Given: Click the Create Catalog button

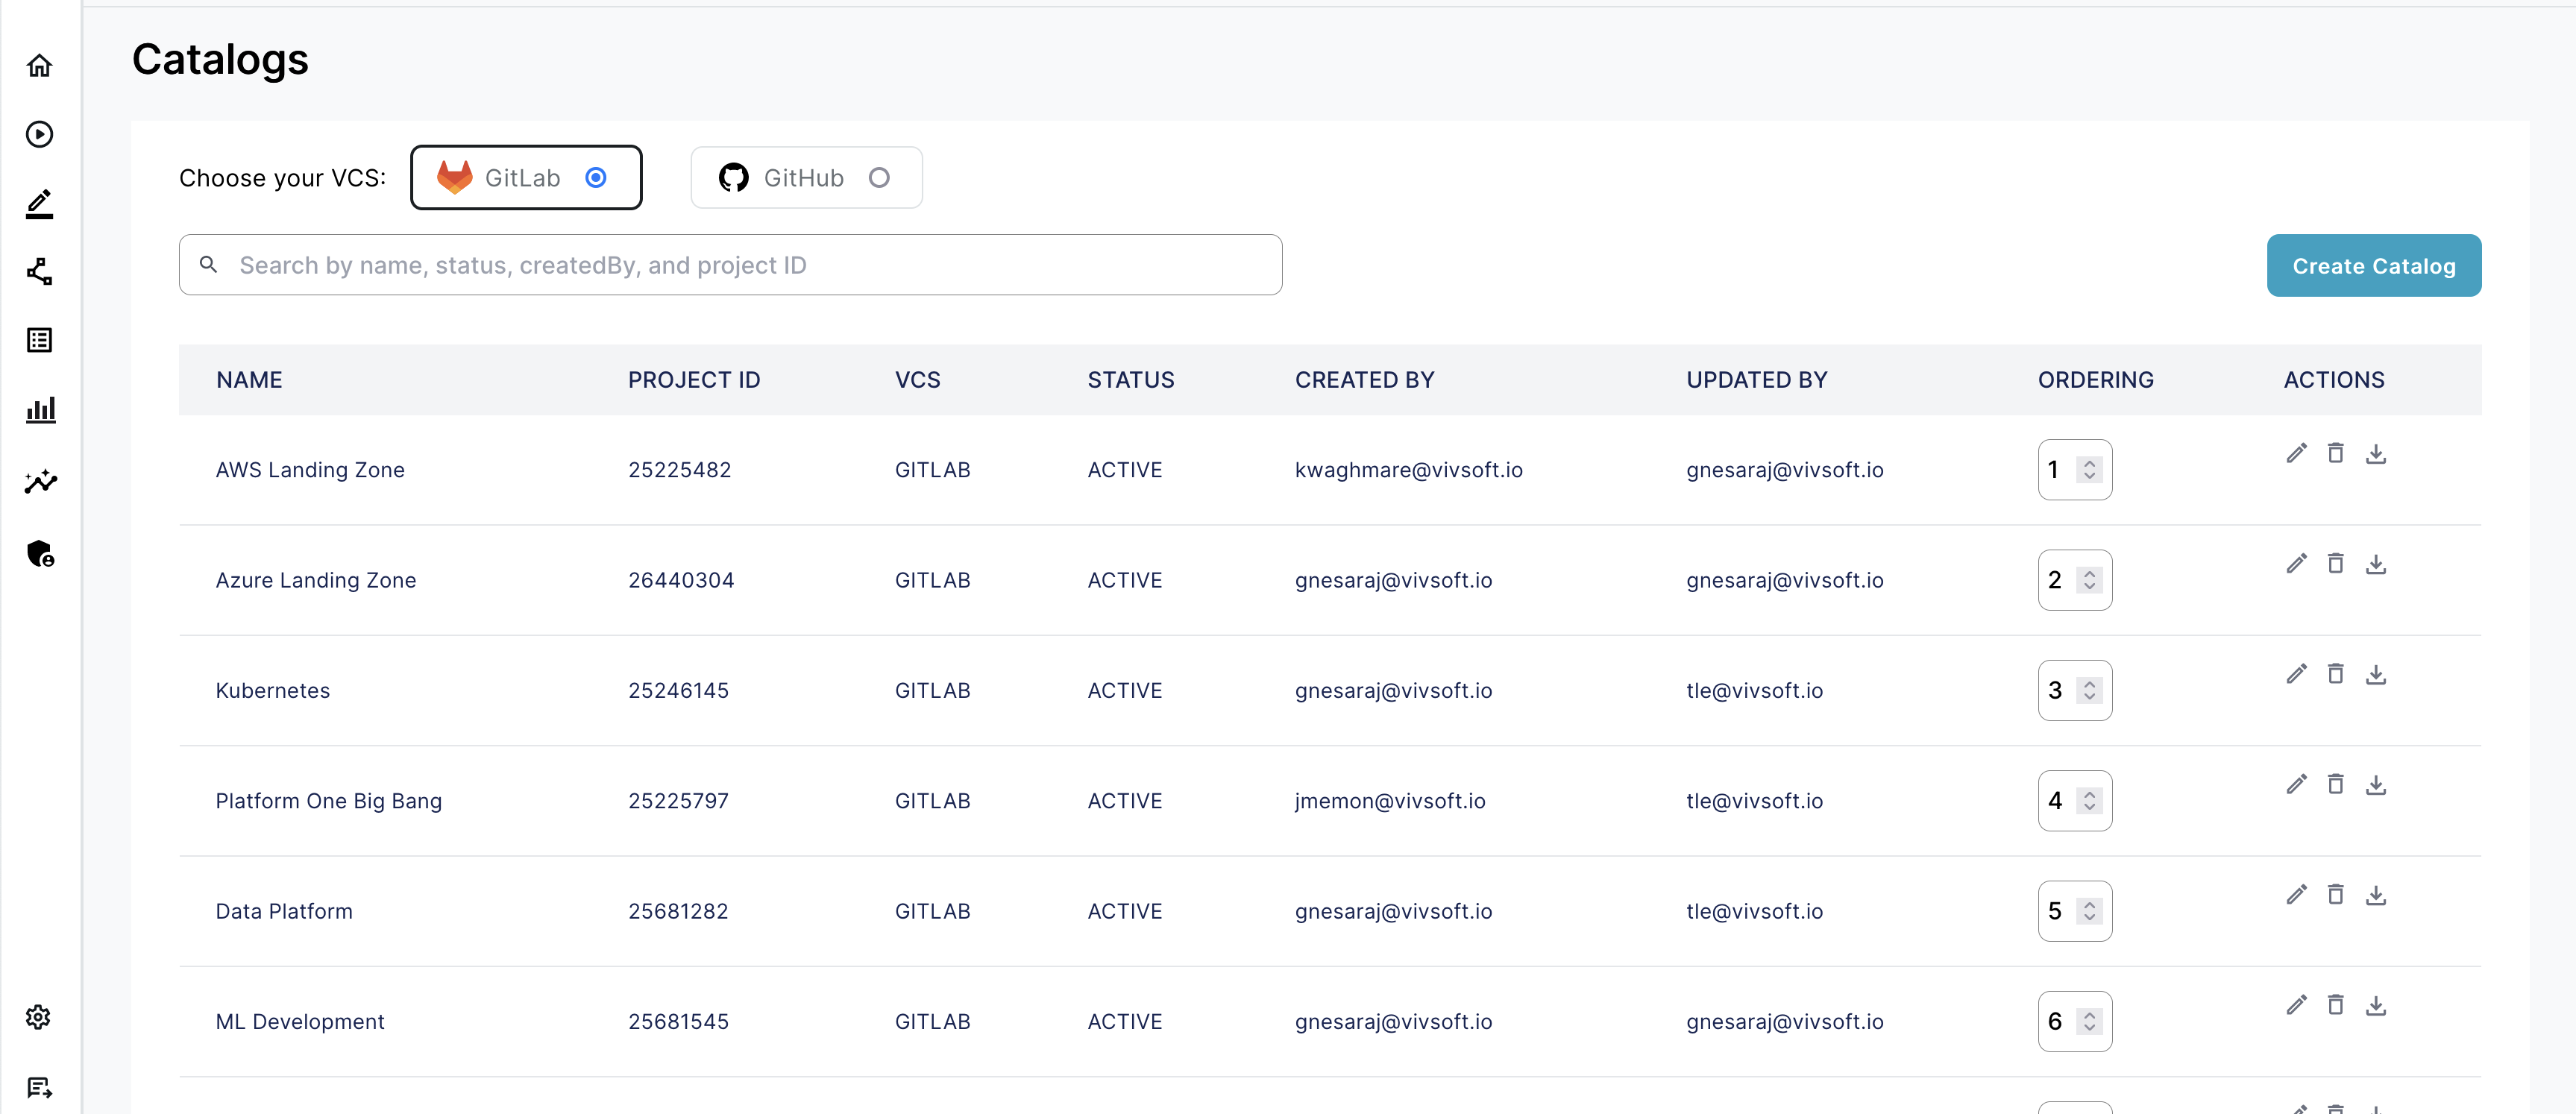Looking at the screenshot, I should tap(2373, 266).
